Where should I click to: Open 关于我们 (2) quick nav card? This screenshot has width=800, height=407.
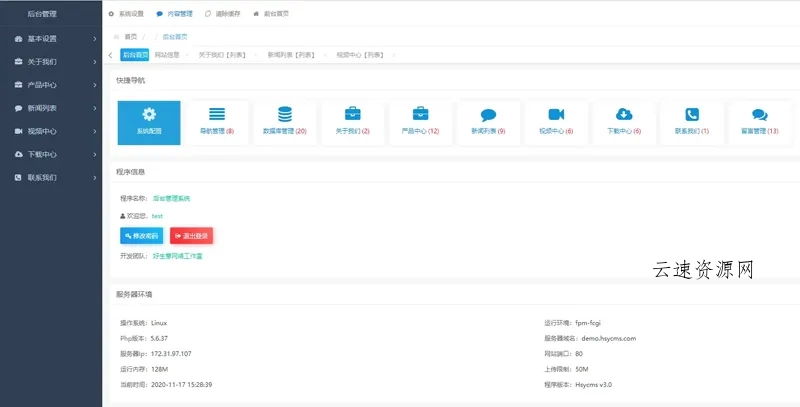point(353,123)
